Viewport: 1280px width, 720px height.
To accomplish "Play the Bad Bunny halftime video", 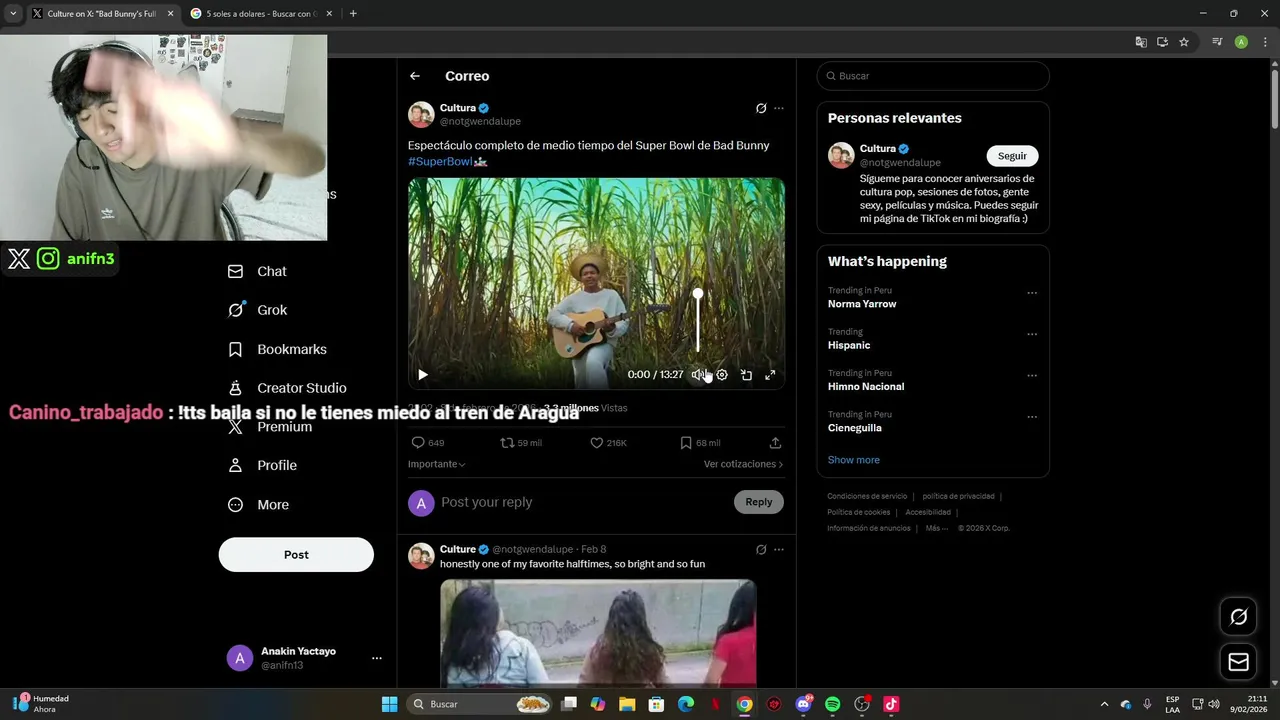I will click(x=423, y=375).
